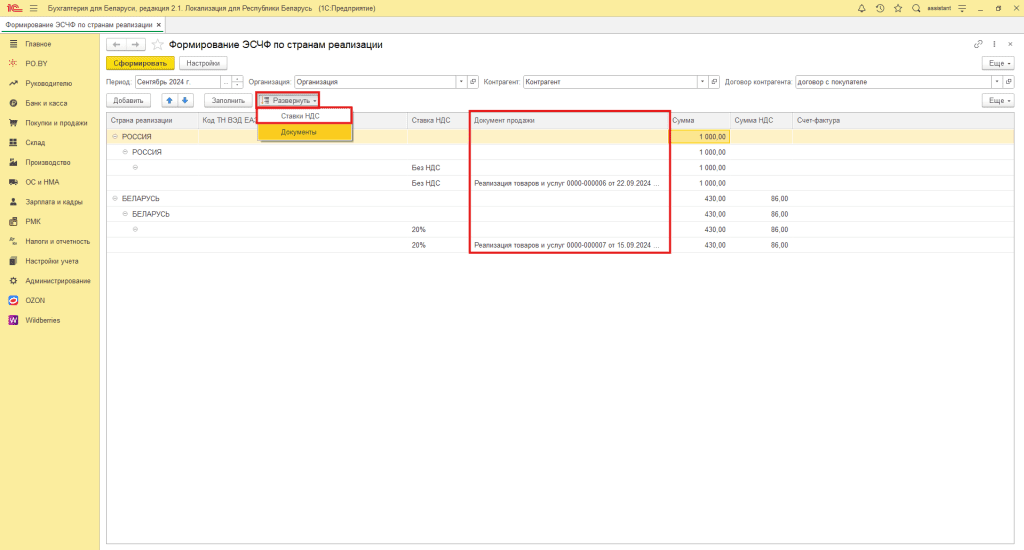Collapse top-level БЕЛАРУСЬ row
This screenshot has width=1024, height=550.
[115, 199]
